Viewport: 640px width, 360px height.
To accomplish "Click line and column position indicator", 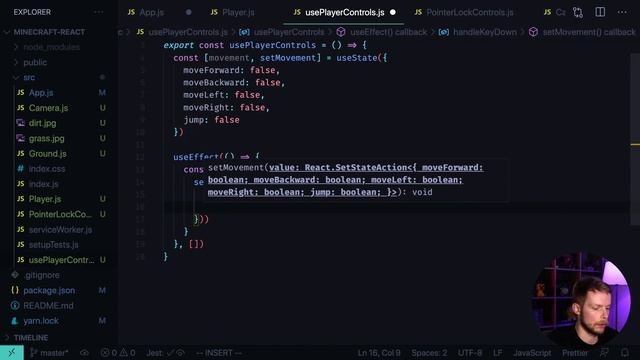I will click(379, 353).
